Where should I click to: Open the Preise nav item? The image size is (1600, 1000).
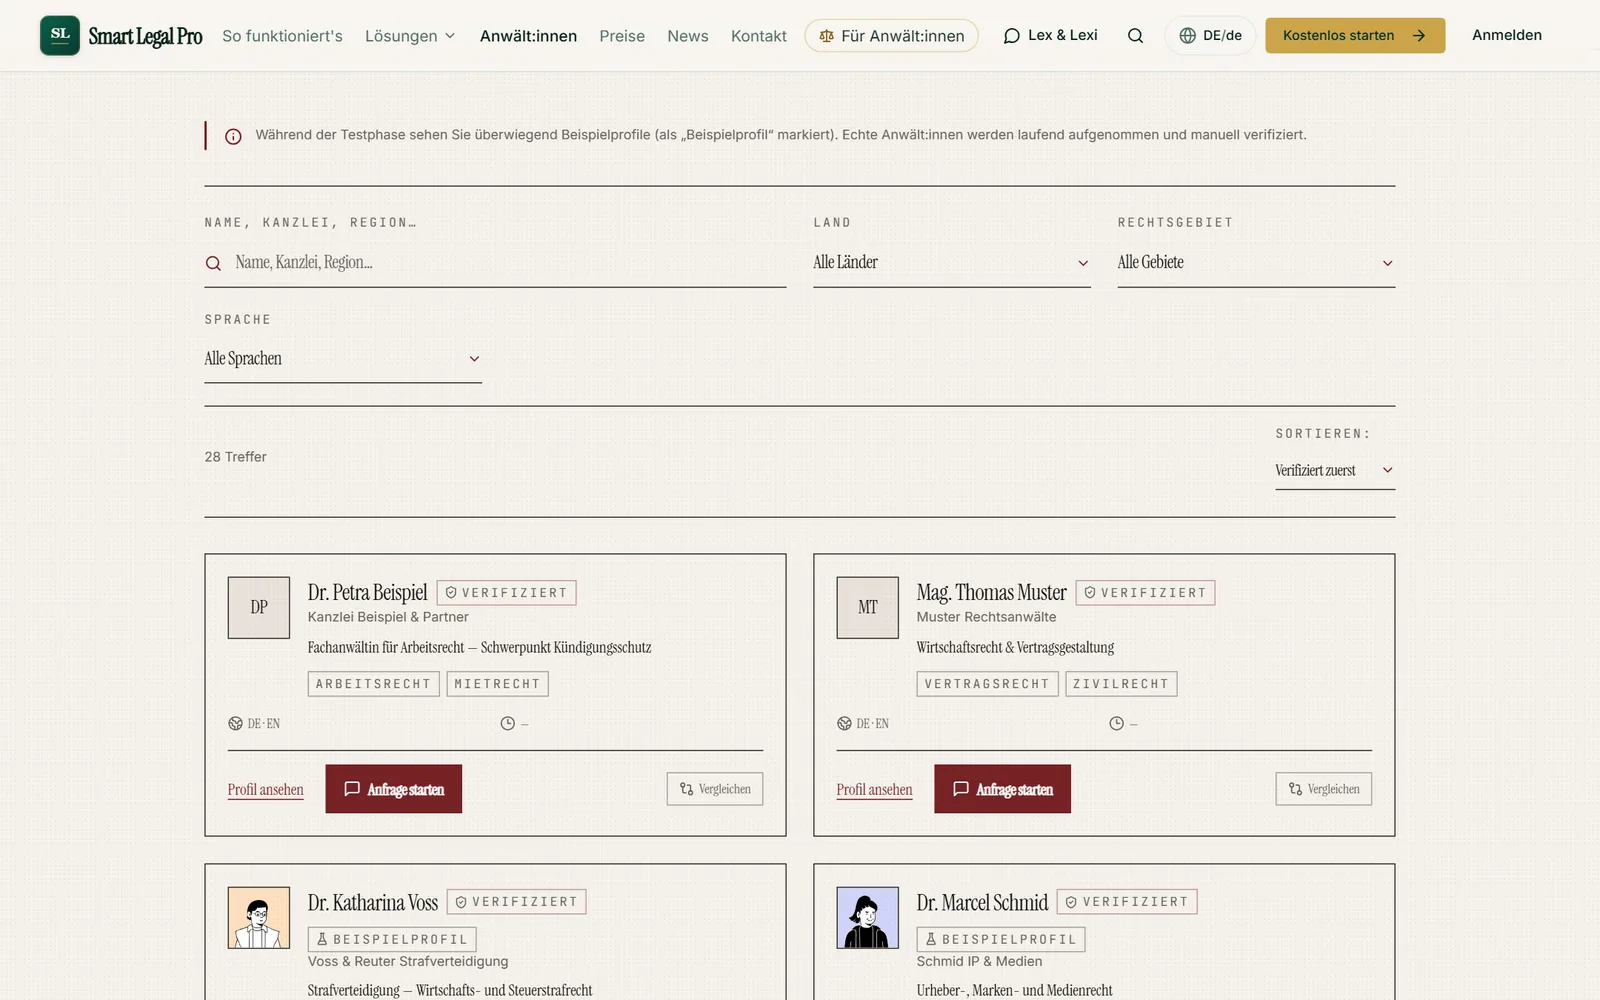622,36
